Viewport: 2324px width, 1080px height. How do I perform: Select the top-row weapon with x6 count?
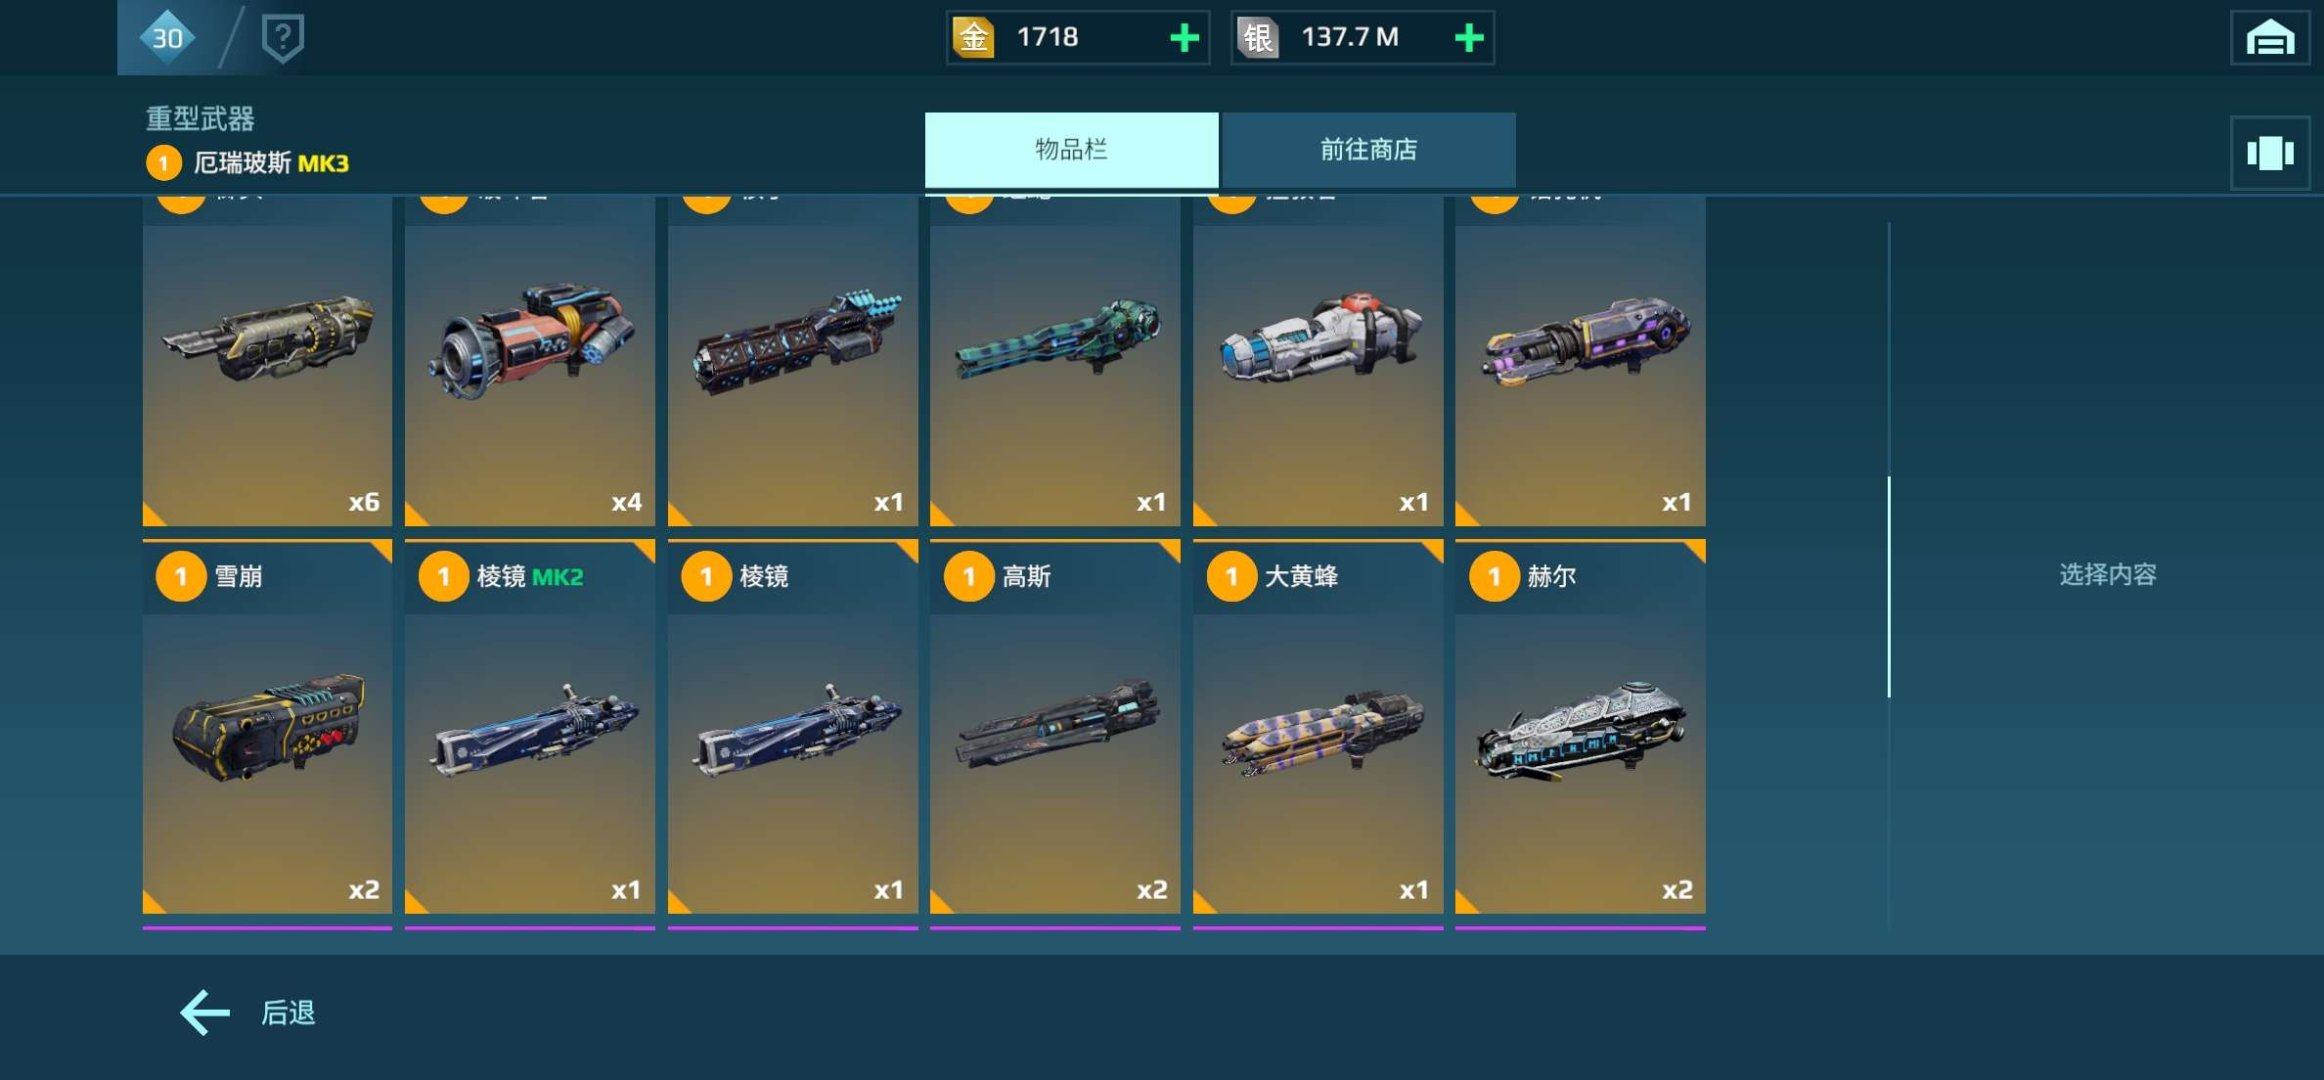tap(267, 360)
